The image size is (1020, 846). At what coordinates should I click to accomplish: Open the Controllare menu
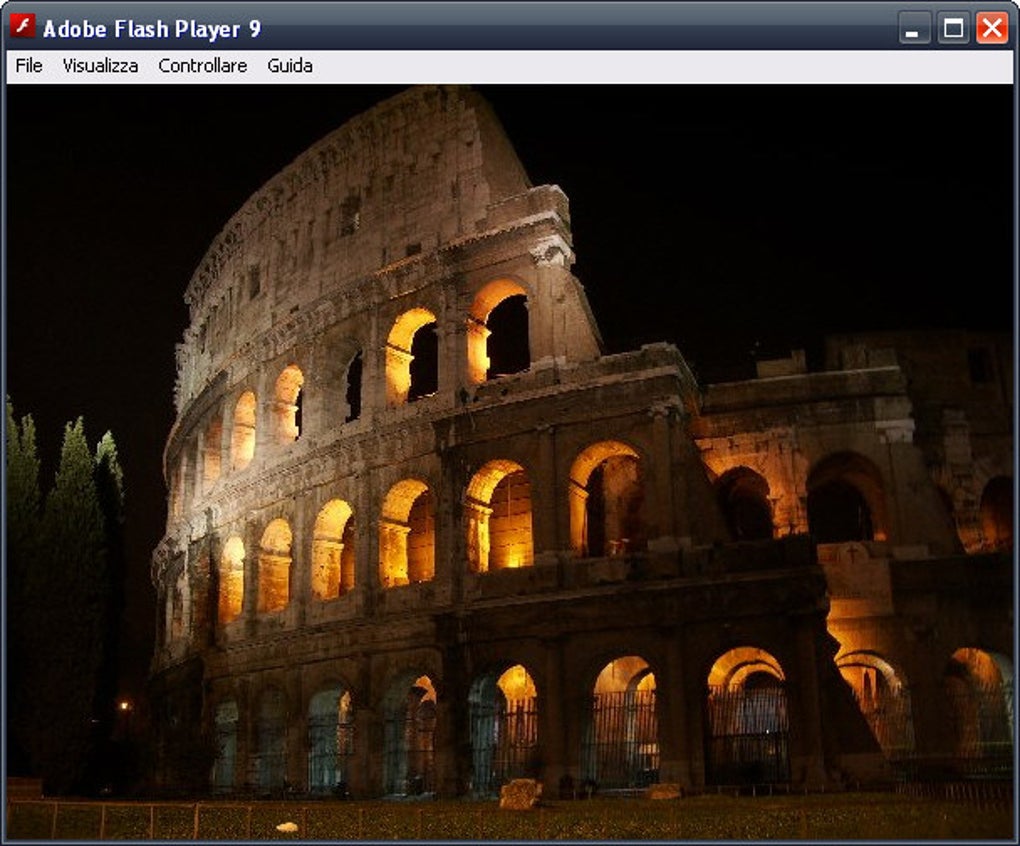coord(203,66)
